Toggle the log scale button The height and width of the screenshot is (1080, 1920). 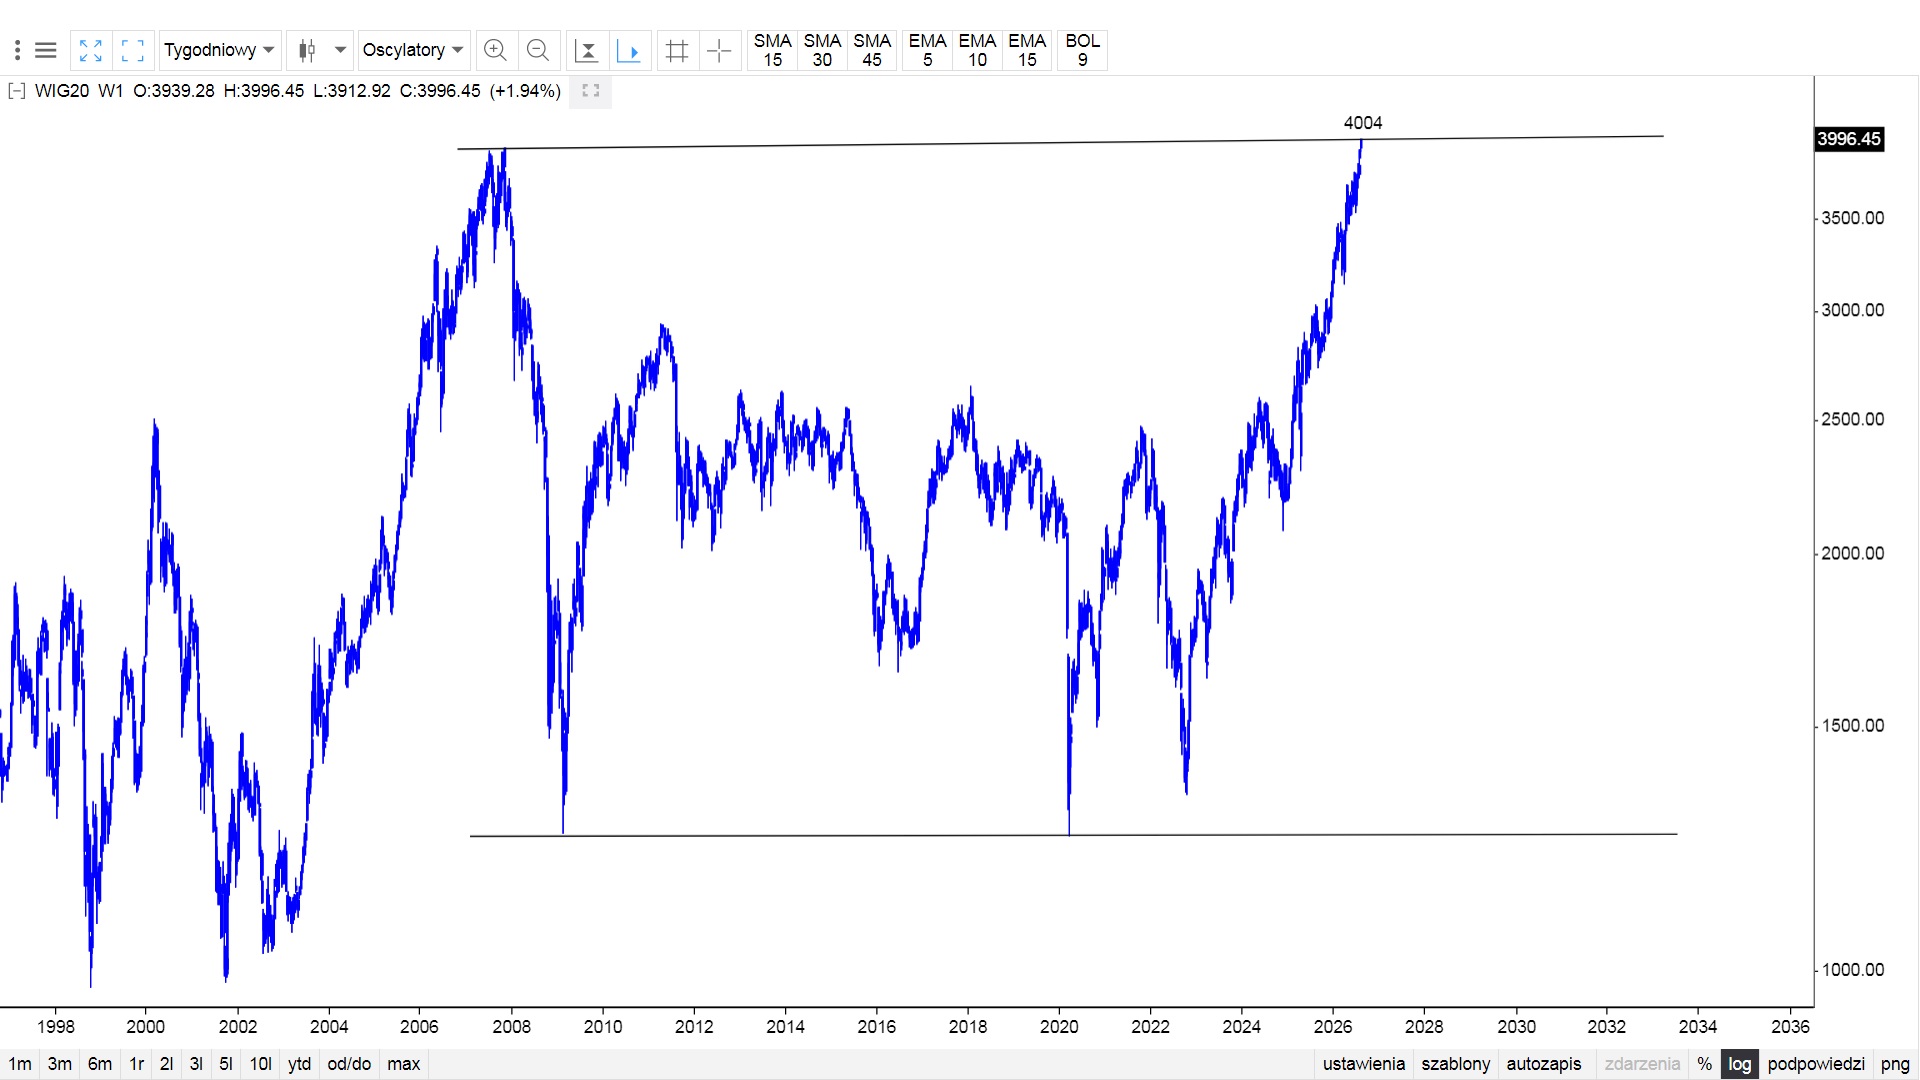[1740, 1064]
